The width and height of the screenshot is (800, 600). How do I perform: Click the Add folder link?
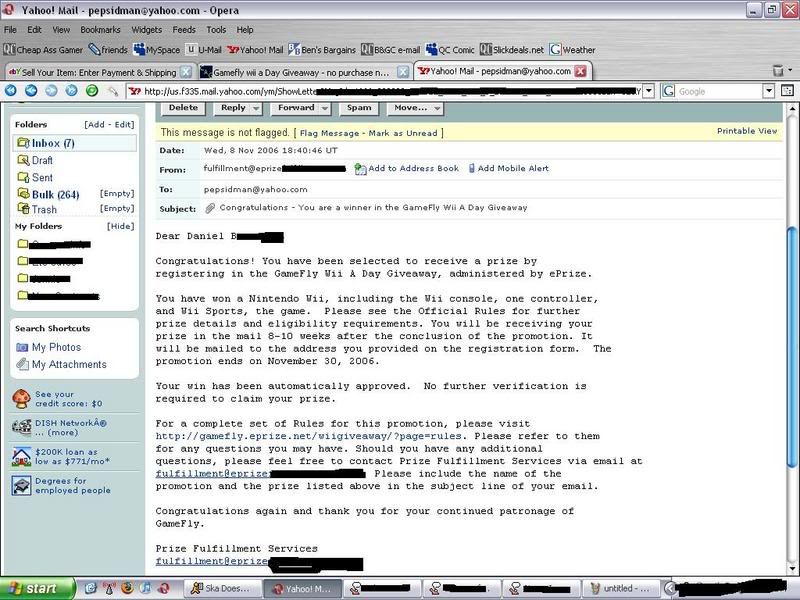pyautogui.click(x=95, y=125)
